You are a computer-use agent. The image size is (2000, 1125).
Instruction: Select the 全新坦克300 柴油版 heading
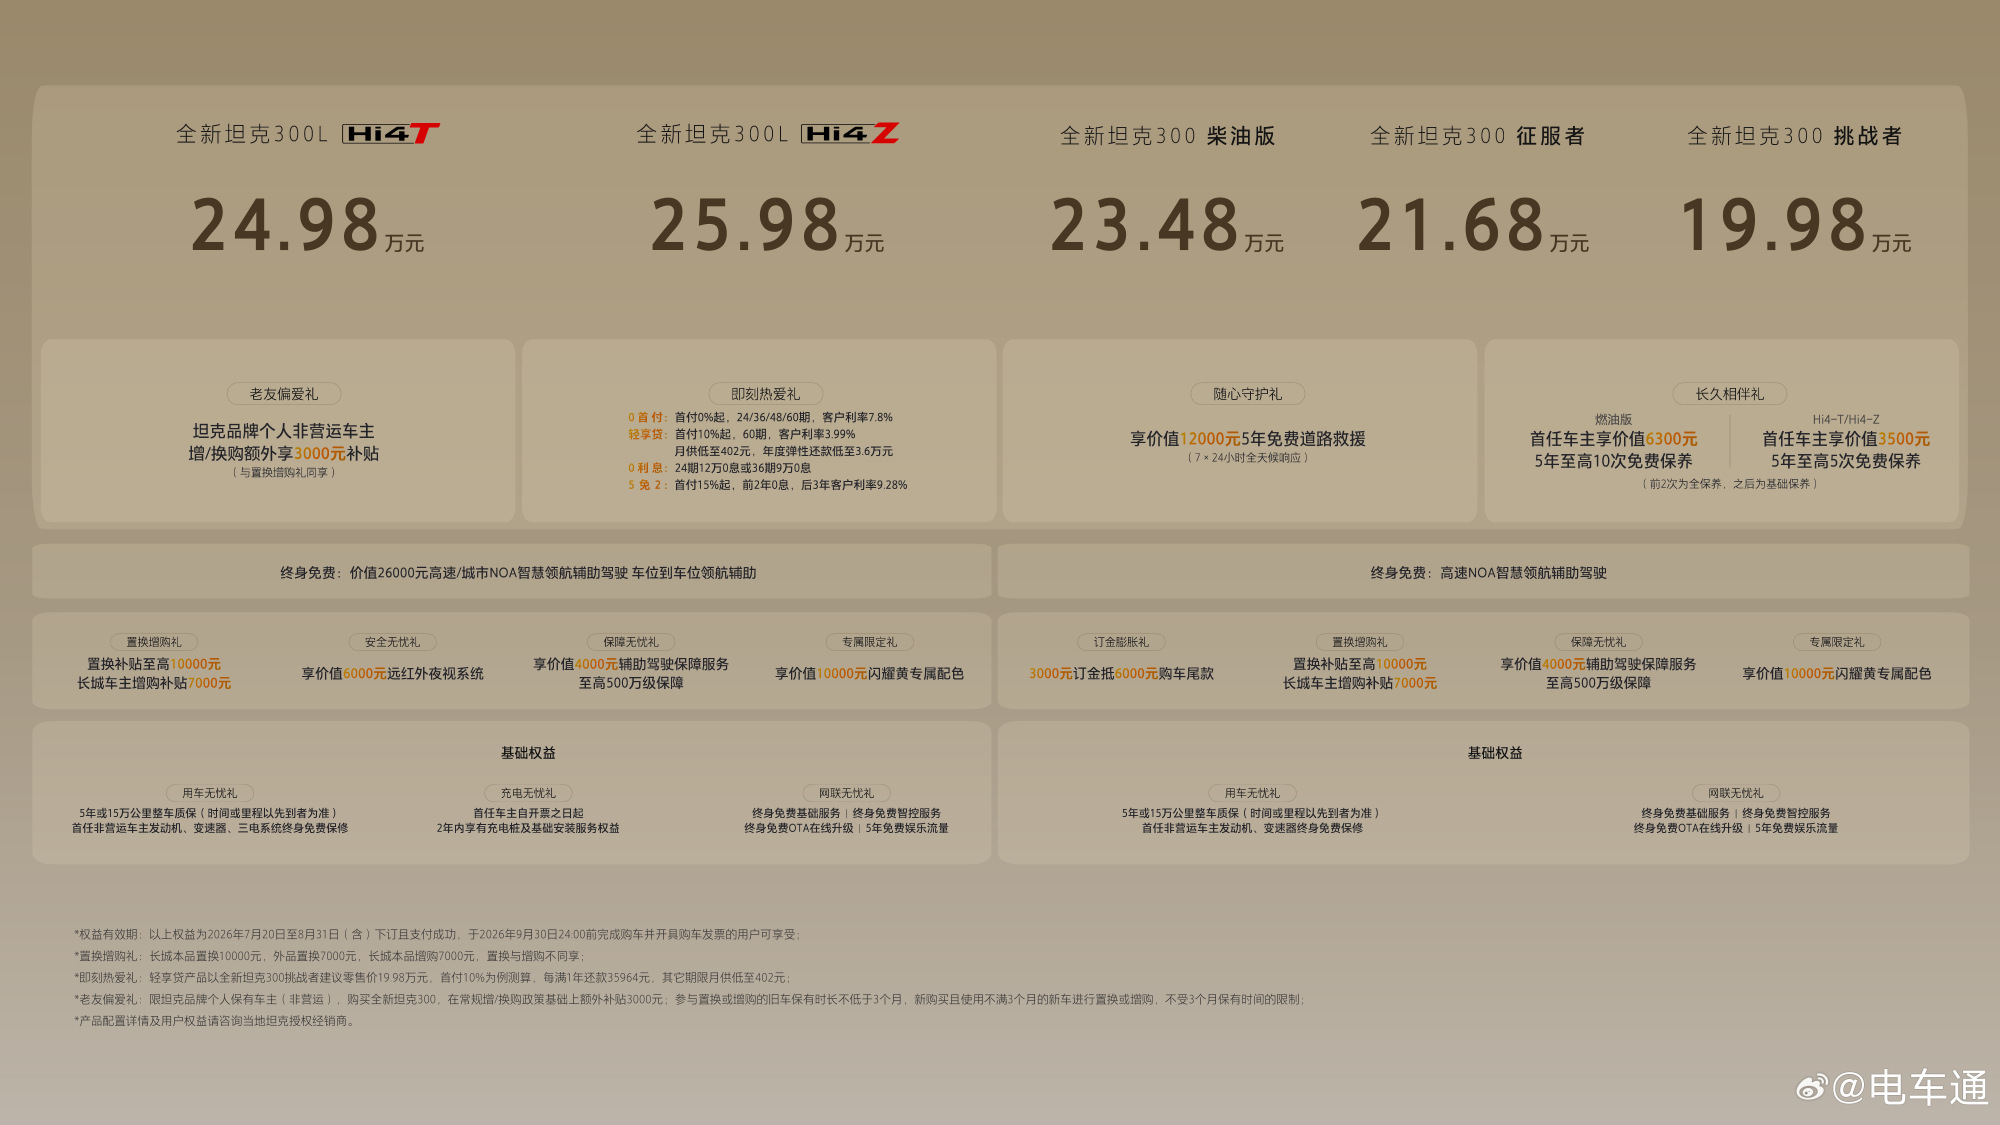click(x=1167, y=136)
